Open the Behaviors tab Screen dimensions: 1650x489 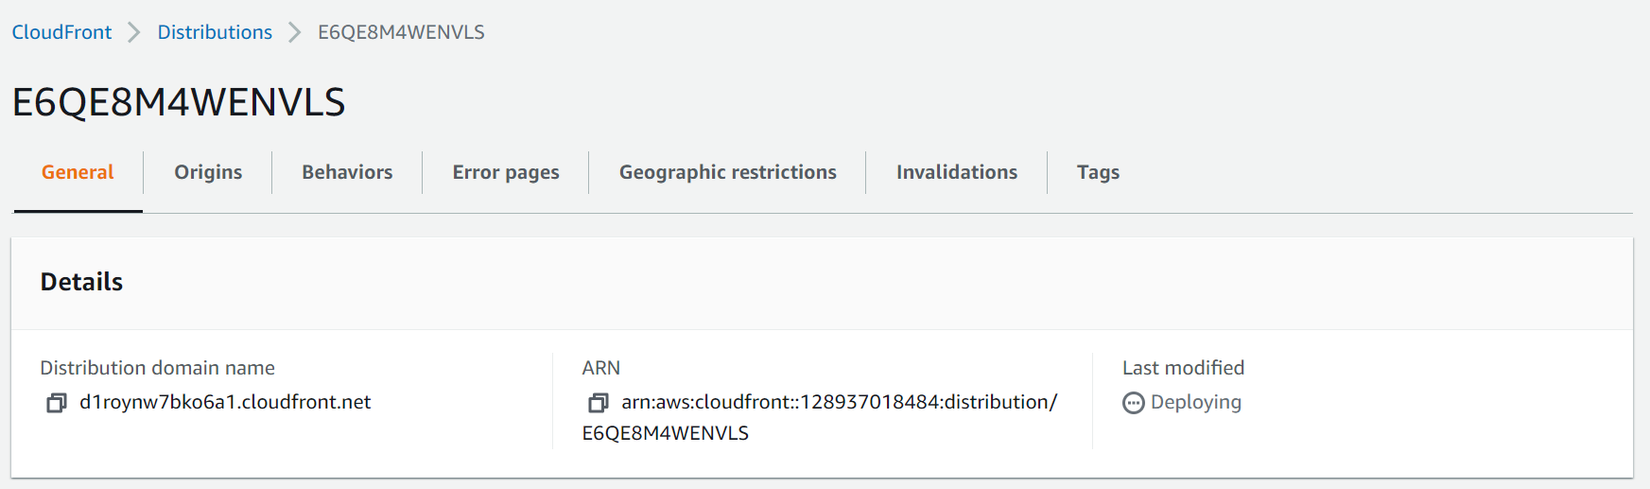tap(347, 172)
